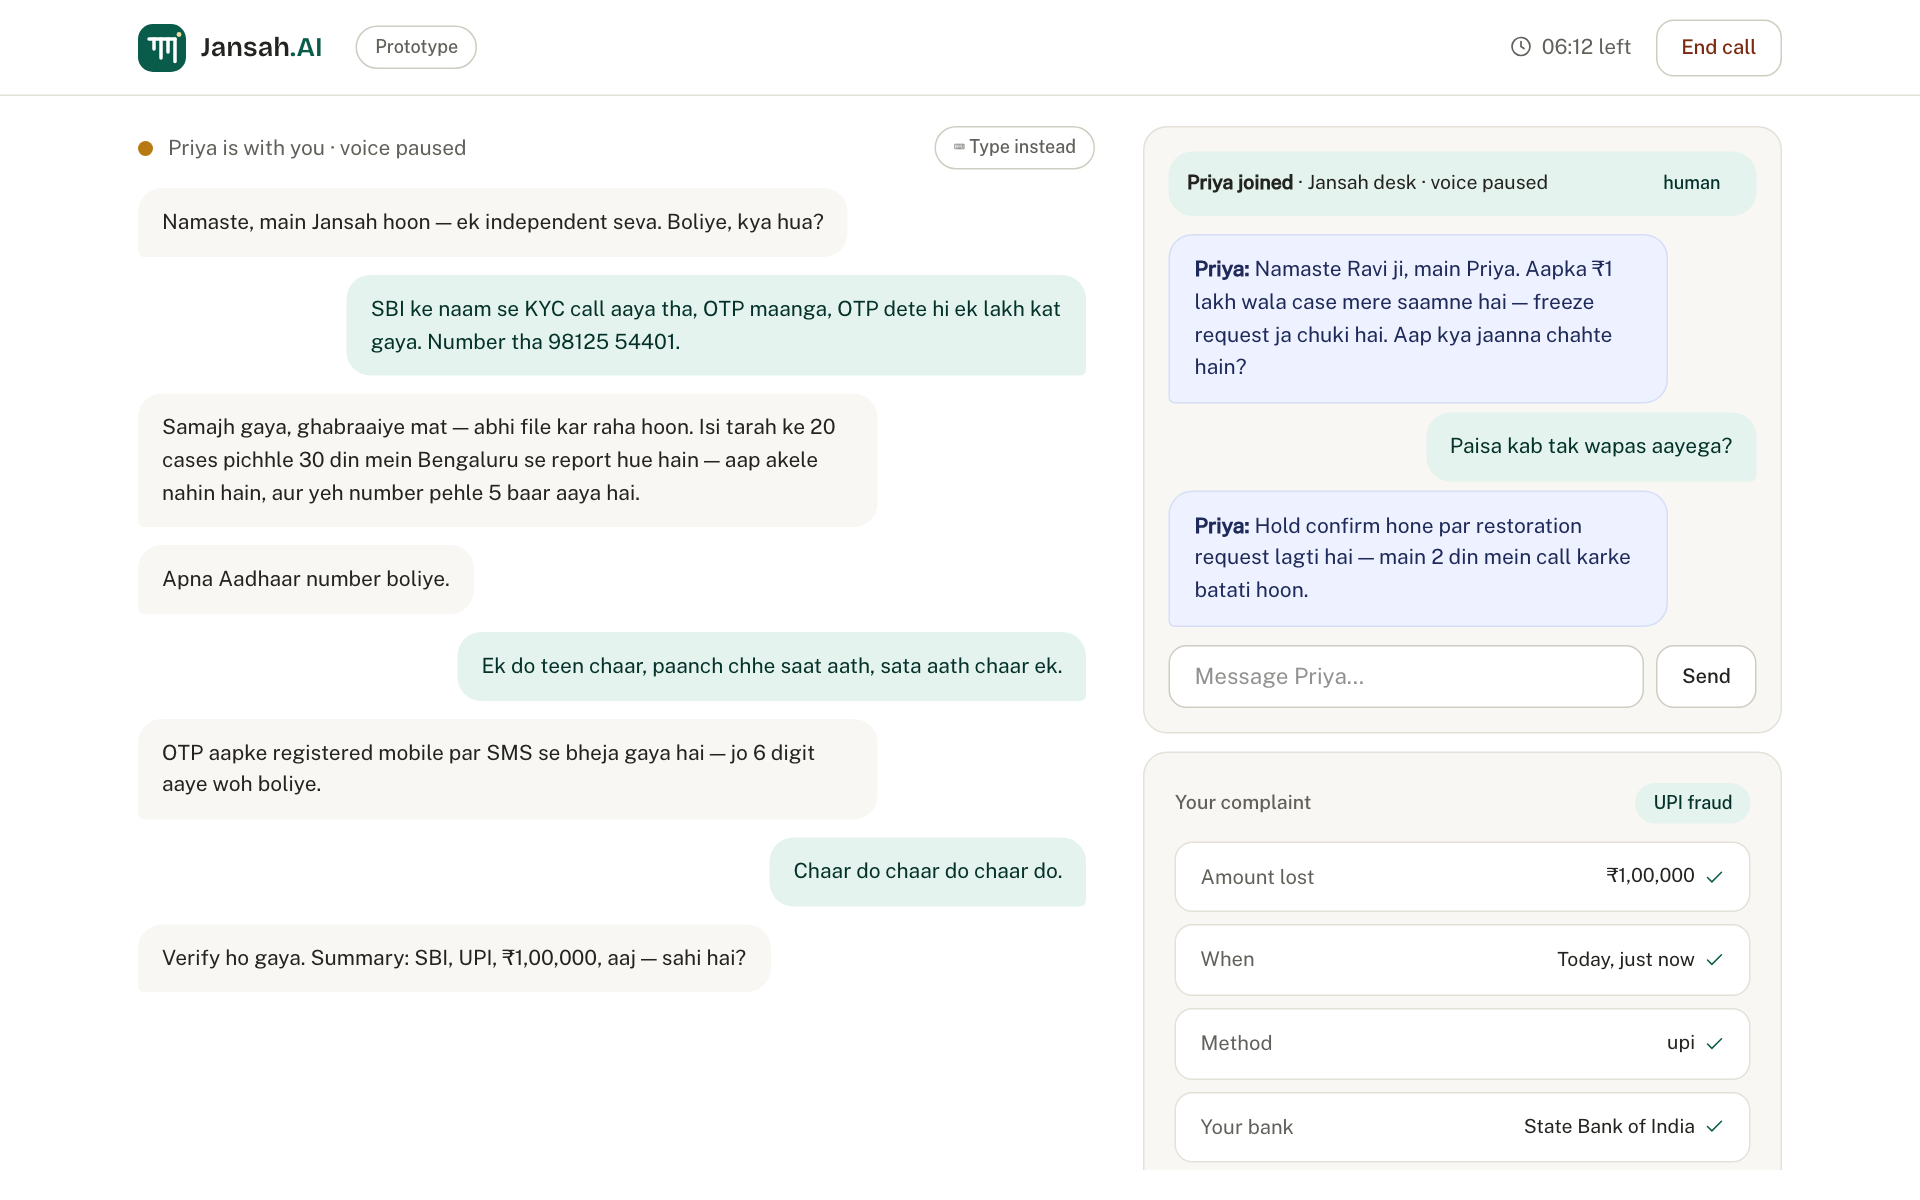Click the 'Priya joined' banner text
Viewport: 1920px width, 1200px height.
pyautogui.click(x=1367, y=183)
